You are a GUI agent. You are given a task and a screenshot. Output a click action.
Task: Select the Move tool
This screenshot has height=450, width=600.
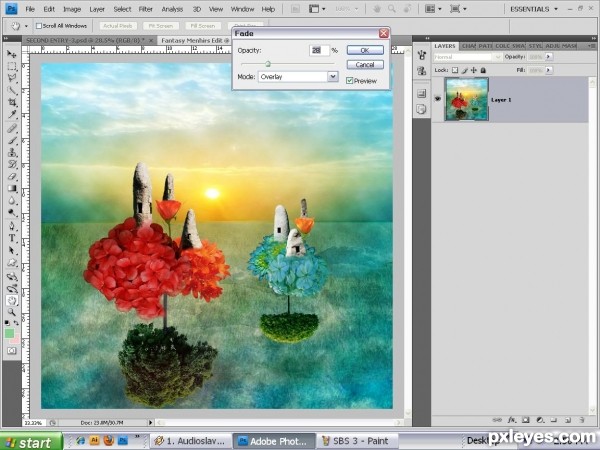click(x=12, y=54)
